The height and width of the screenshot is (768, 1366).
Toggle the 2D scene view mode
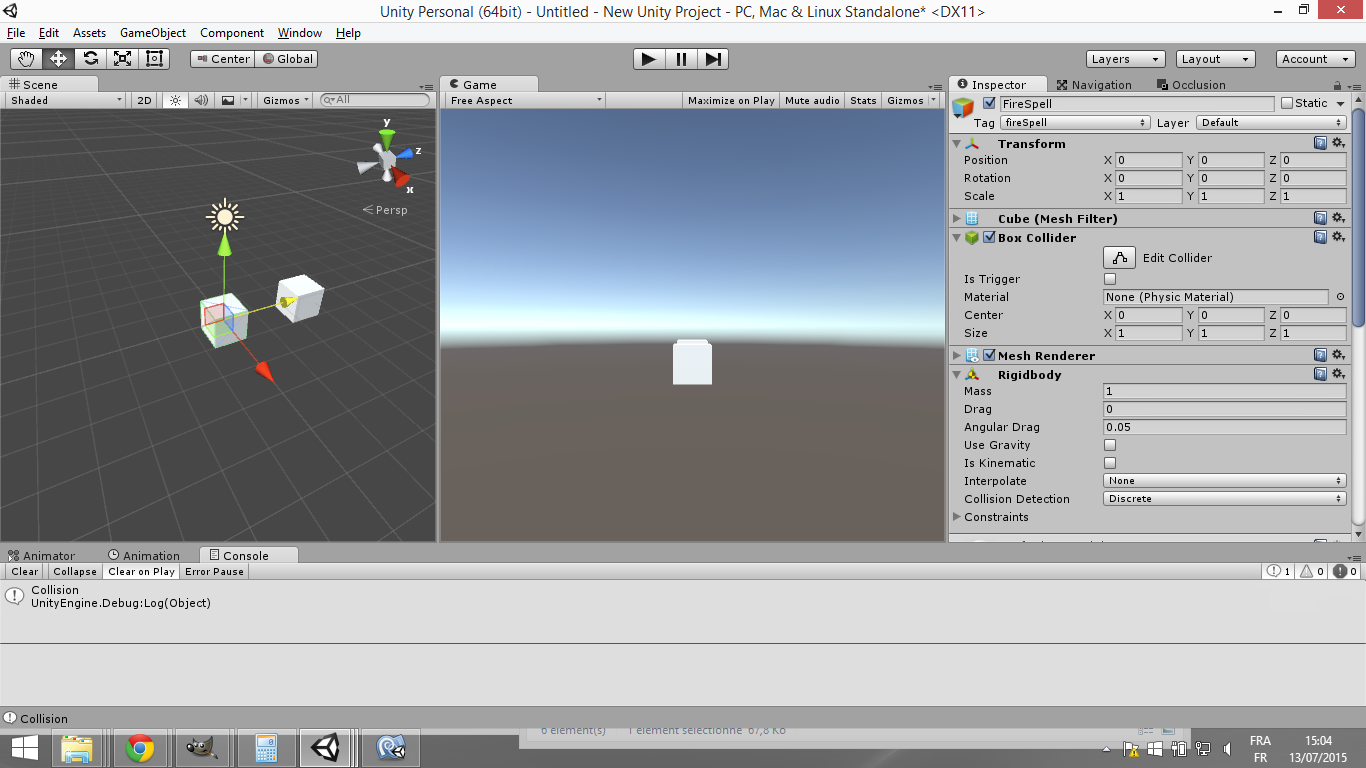click(x=145, y=100)
